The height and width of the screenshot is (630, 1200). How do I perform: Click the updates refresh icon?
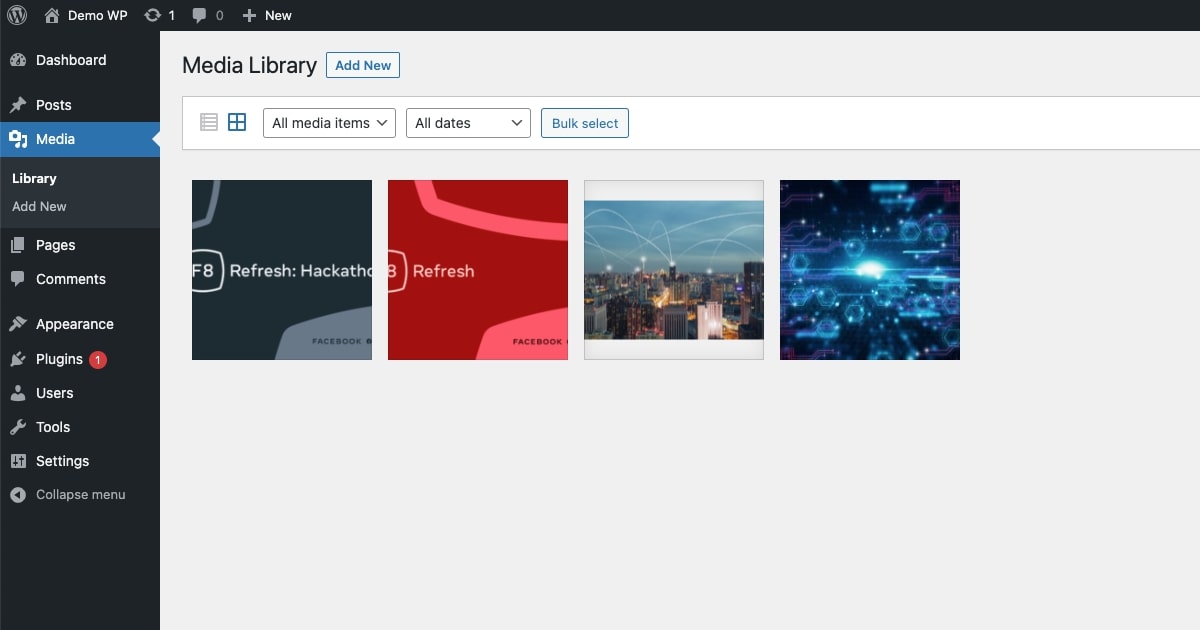click(152, 15)
